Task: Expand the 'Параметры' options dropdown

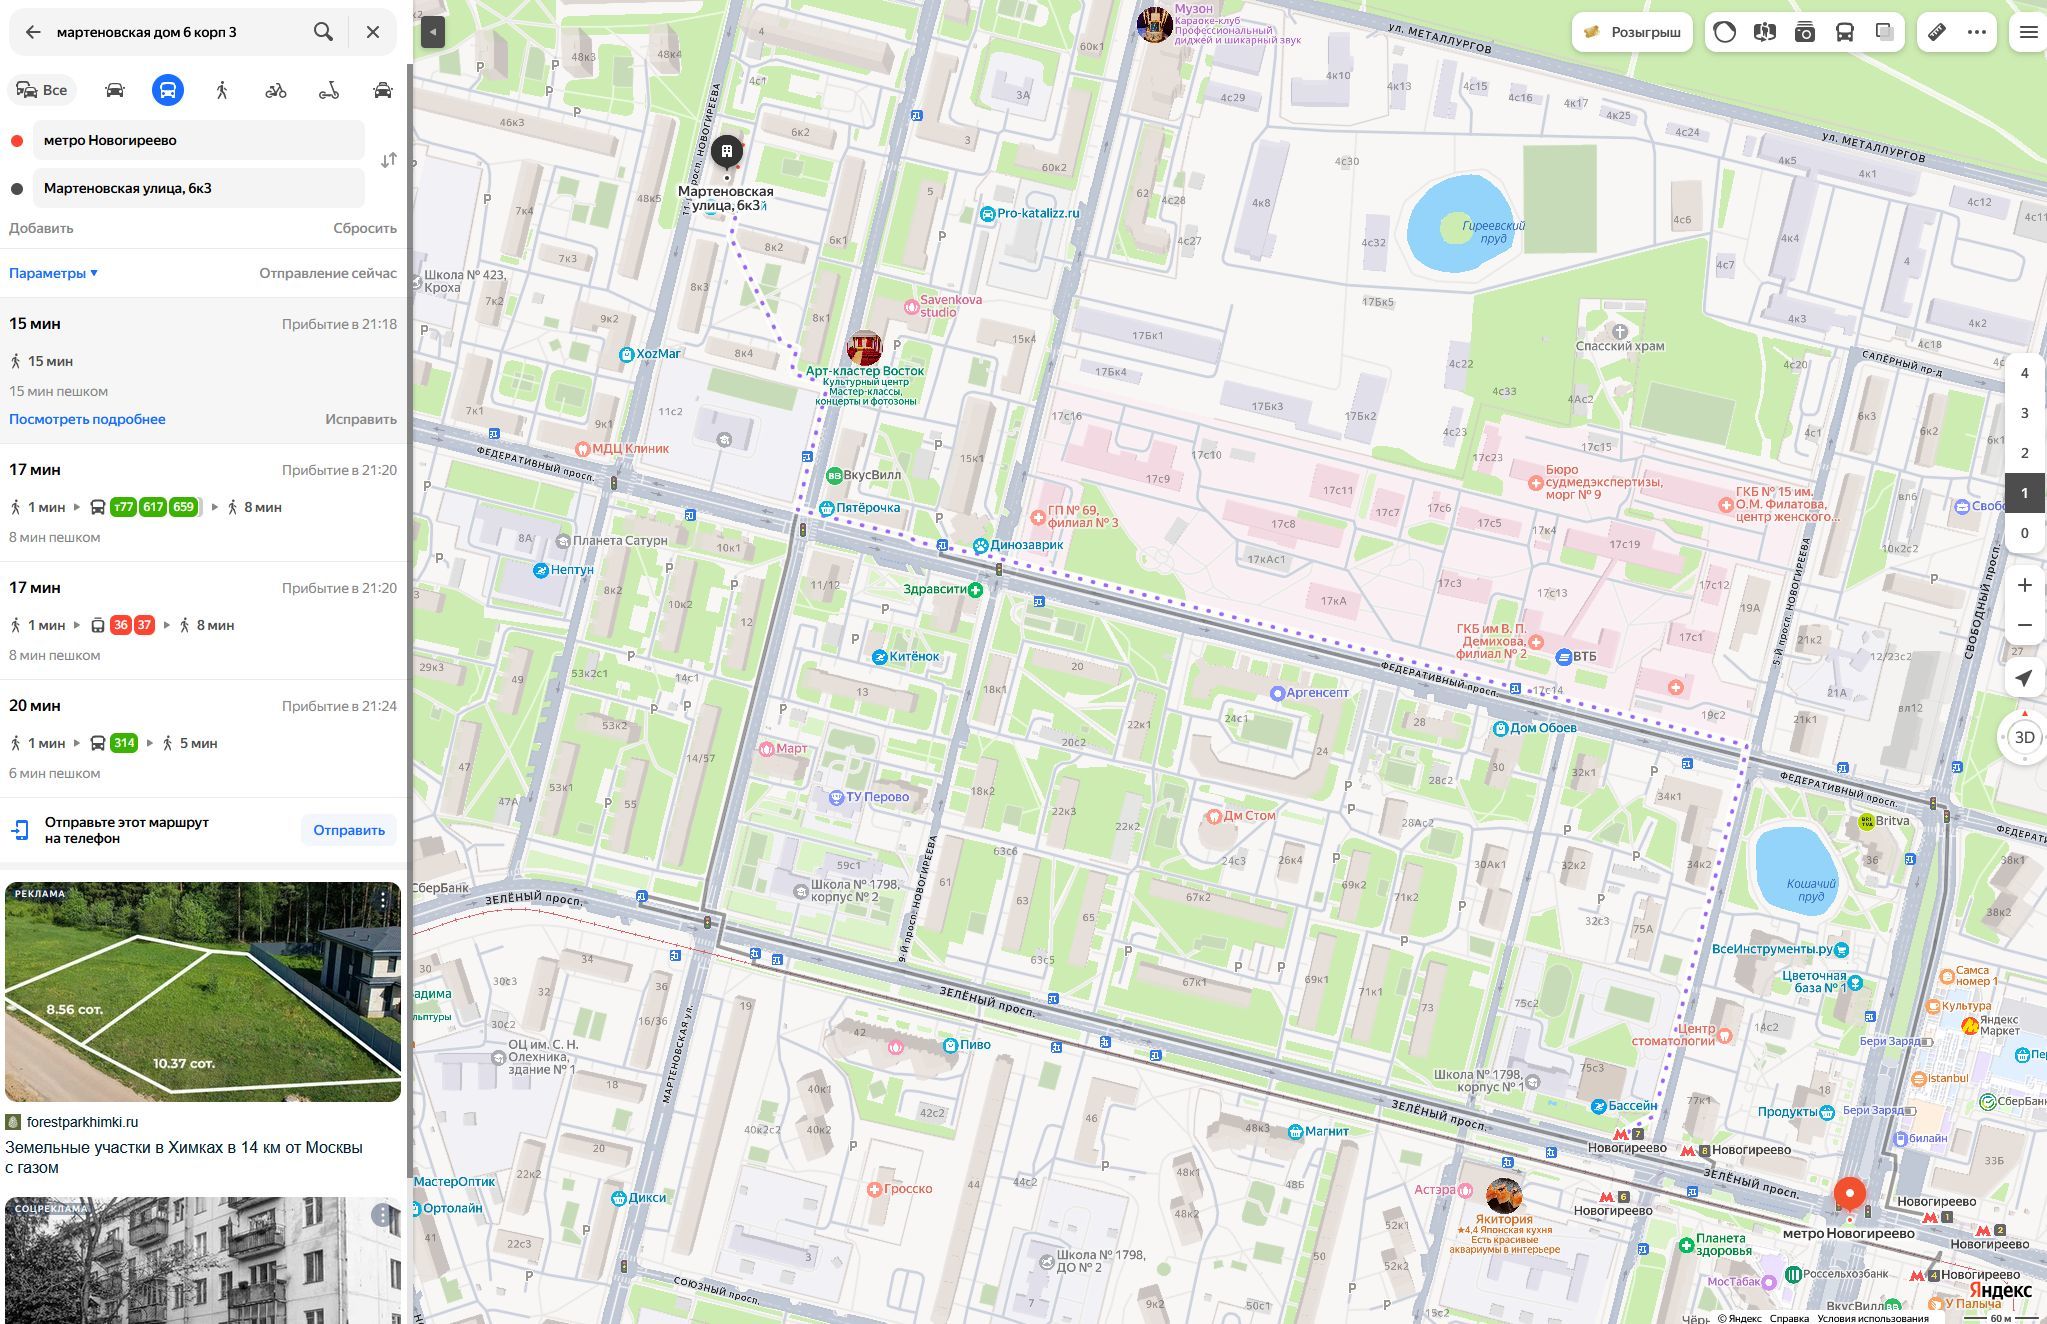Action: tap(52, 272)
